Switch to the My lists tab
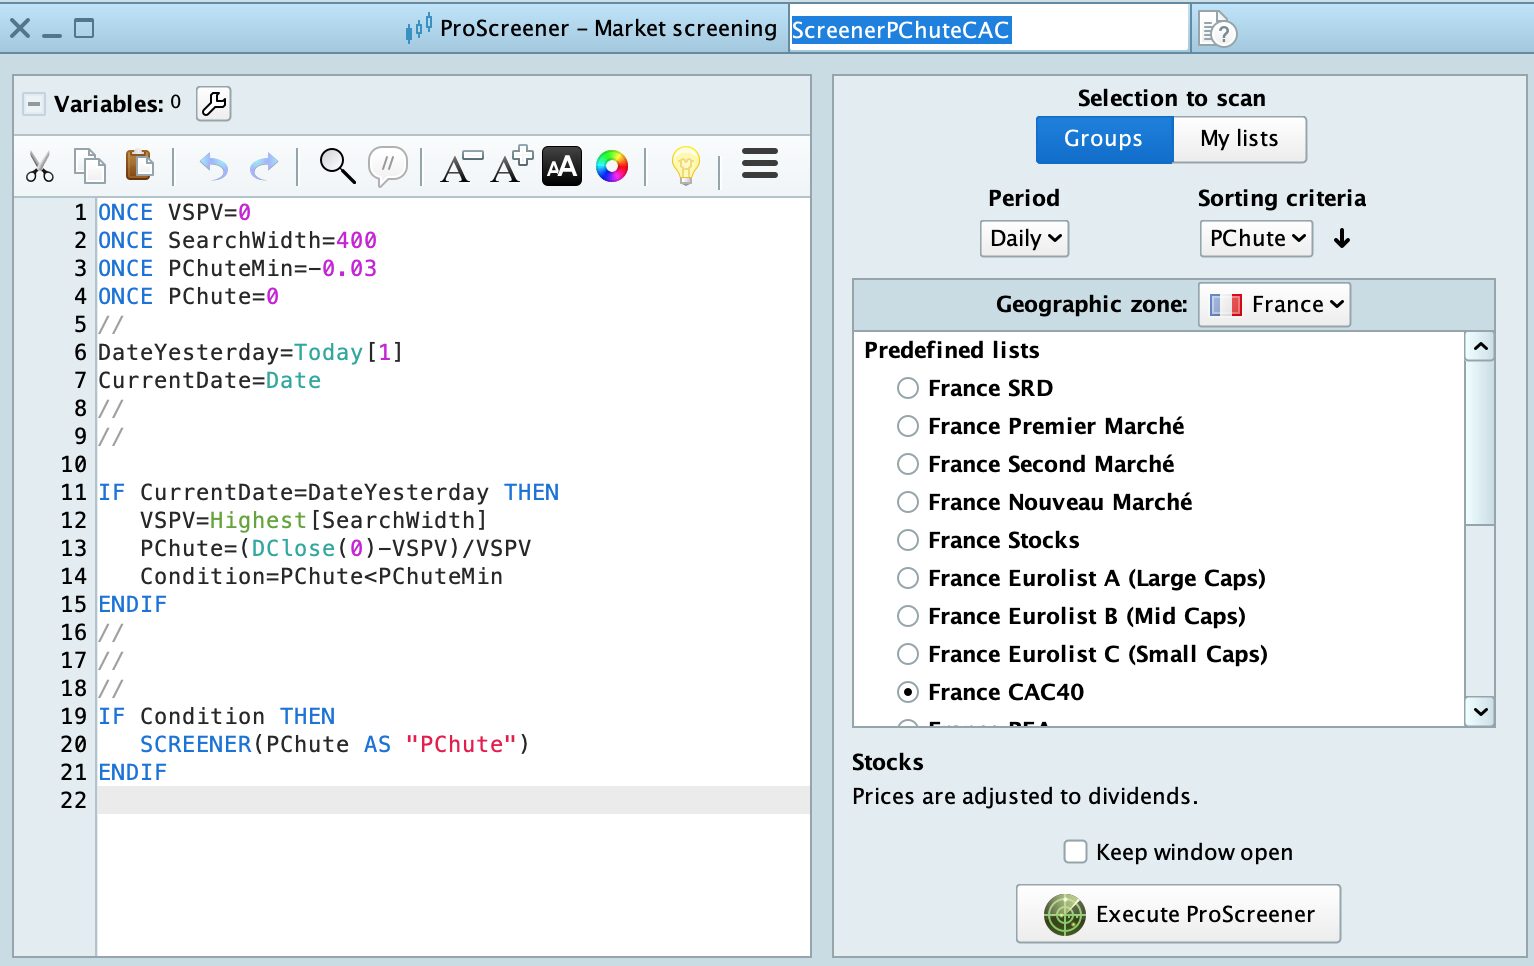Image resolution: width=1534 pixels, height=966 pixels. [1239, 139]
